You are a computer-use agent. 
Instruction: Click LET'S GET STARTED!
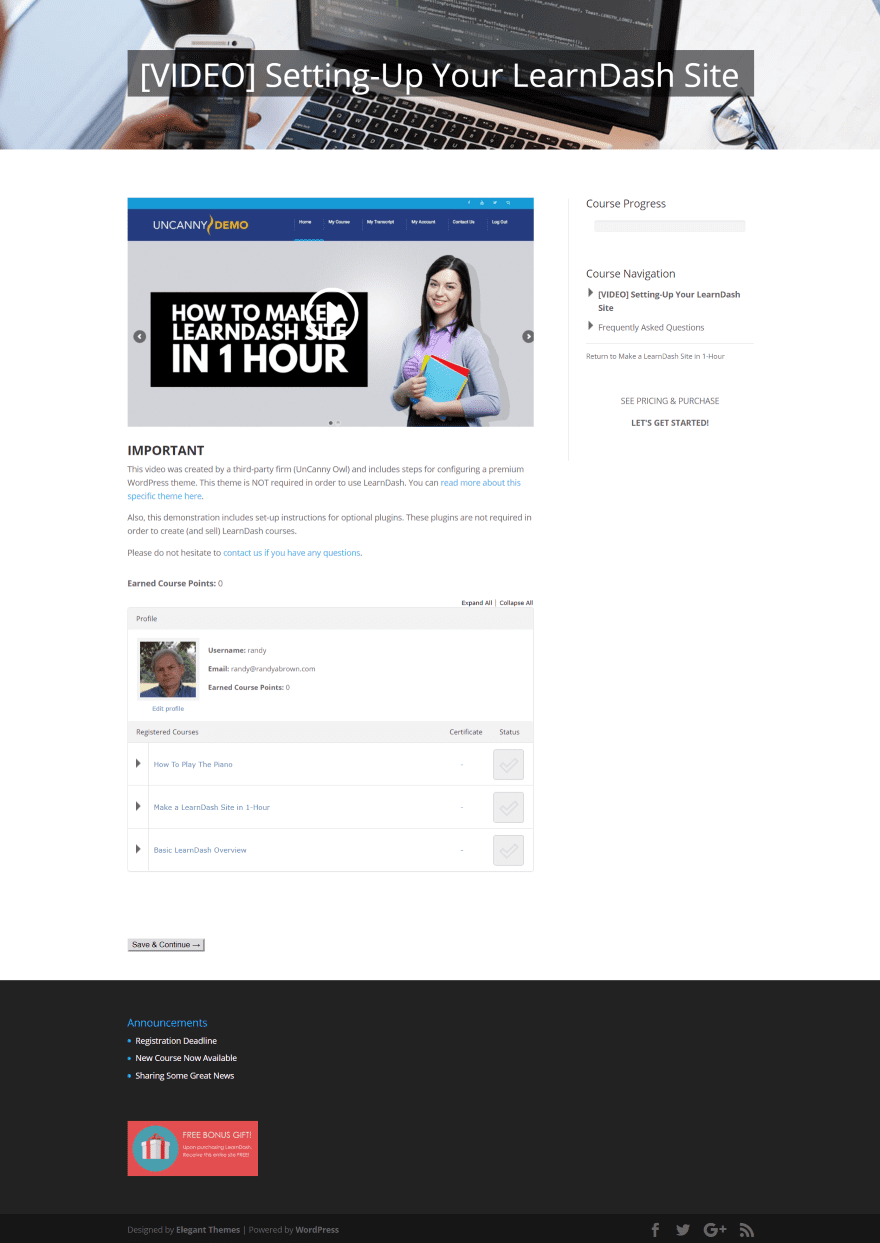[x=670, y=423]
